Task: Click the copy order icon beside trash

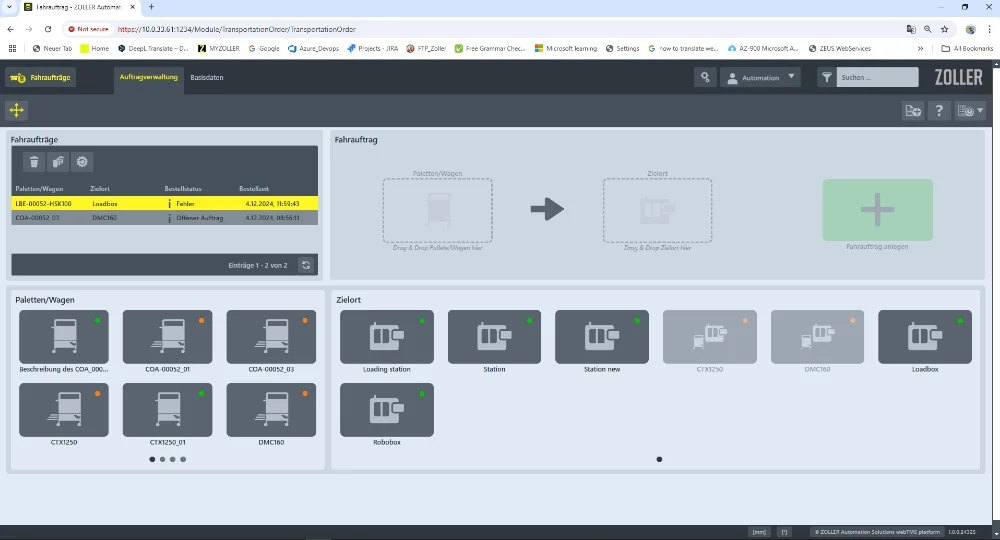Action: 58,162
